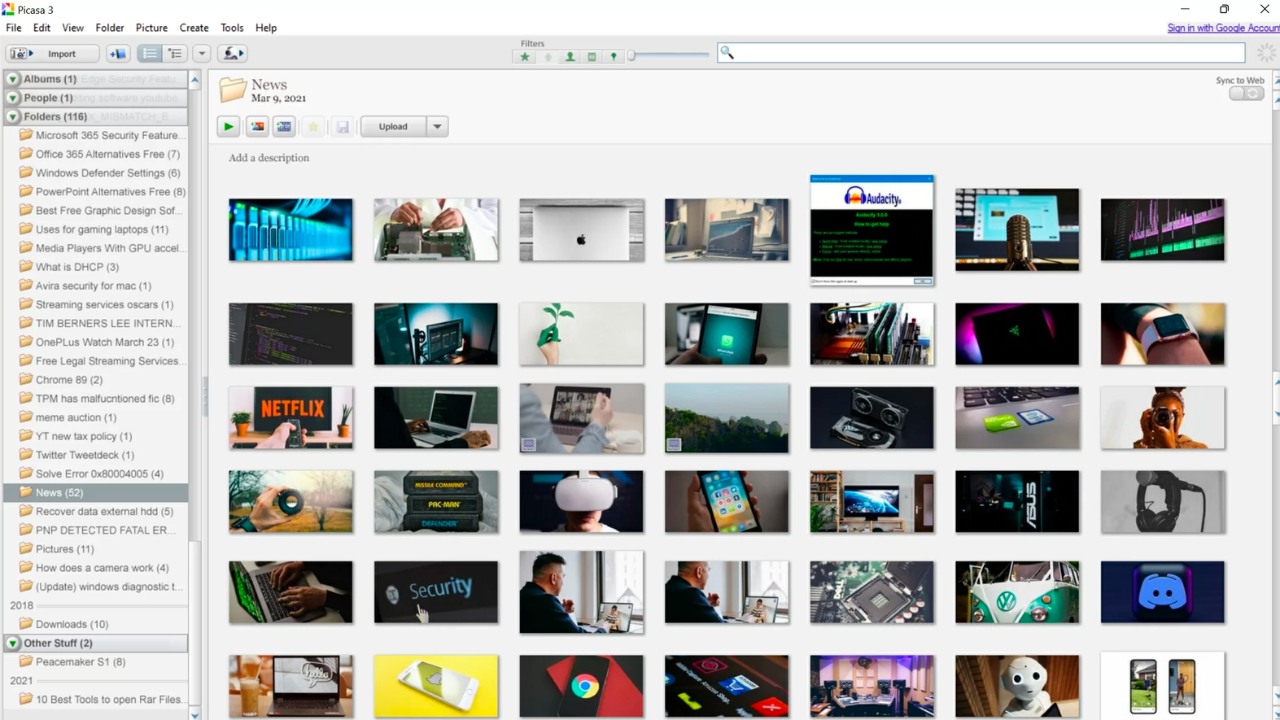The height and width of the screenshot is (720, 1280).
Task: Click the folder list scroll-up arrow
Action: coord(195,80)
